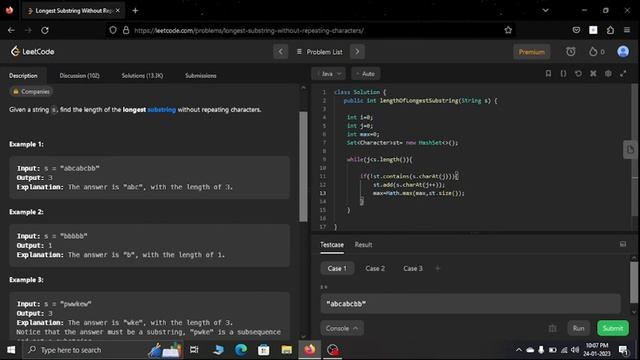640x360 pixels.
Task: Open the Java language dropdown
Action: tap(329, 74)
